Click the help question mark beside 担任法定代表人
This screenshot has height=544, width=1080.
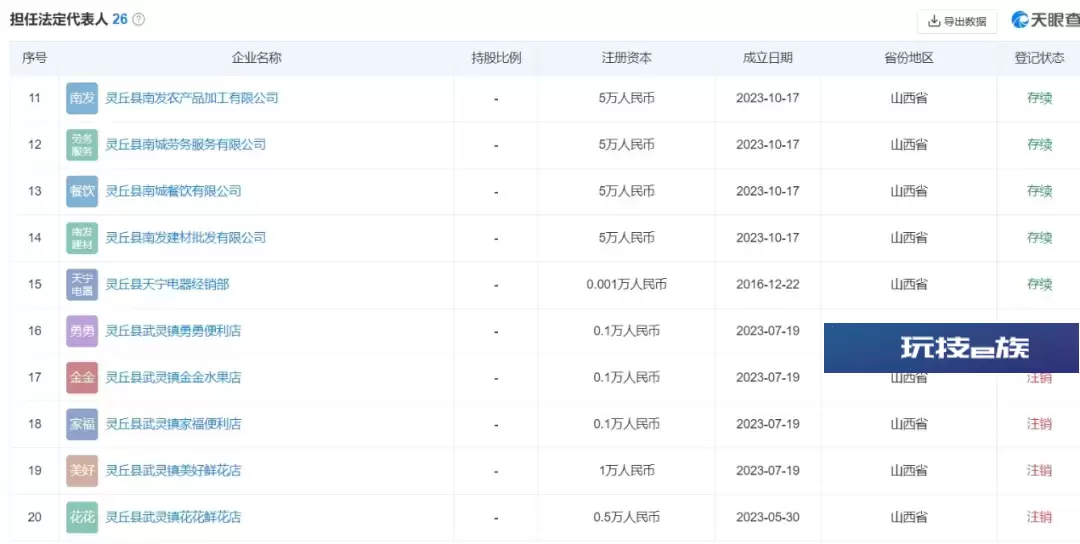tap(138, 20)
